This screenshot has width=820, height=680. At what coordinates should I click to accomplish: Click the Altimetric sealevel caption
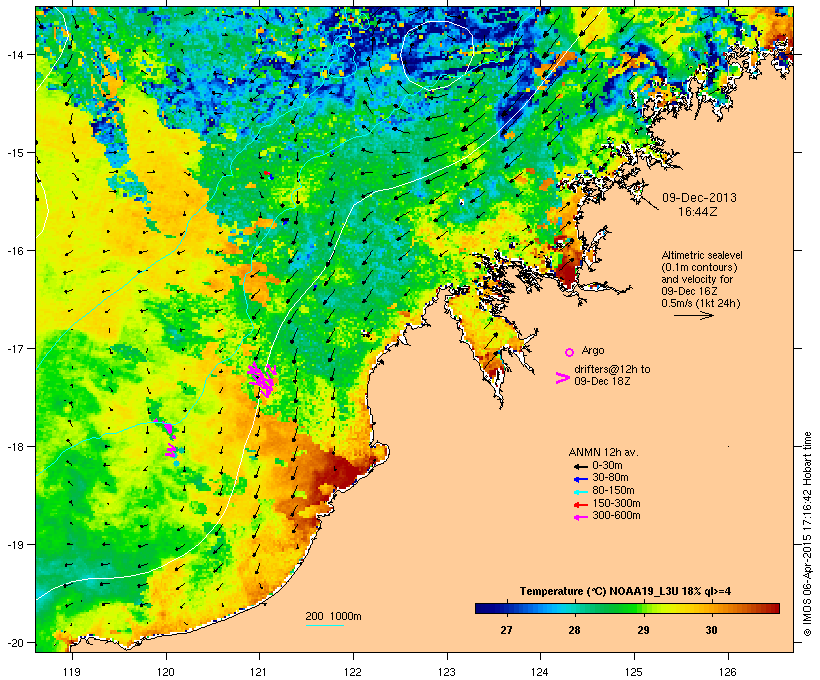(702, 279)
